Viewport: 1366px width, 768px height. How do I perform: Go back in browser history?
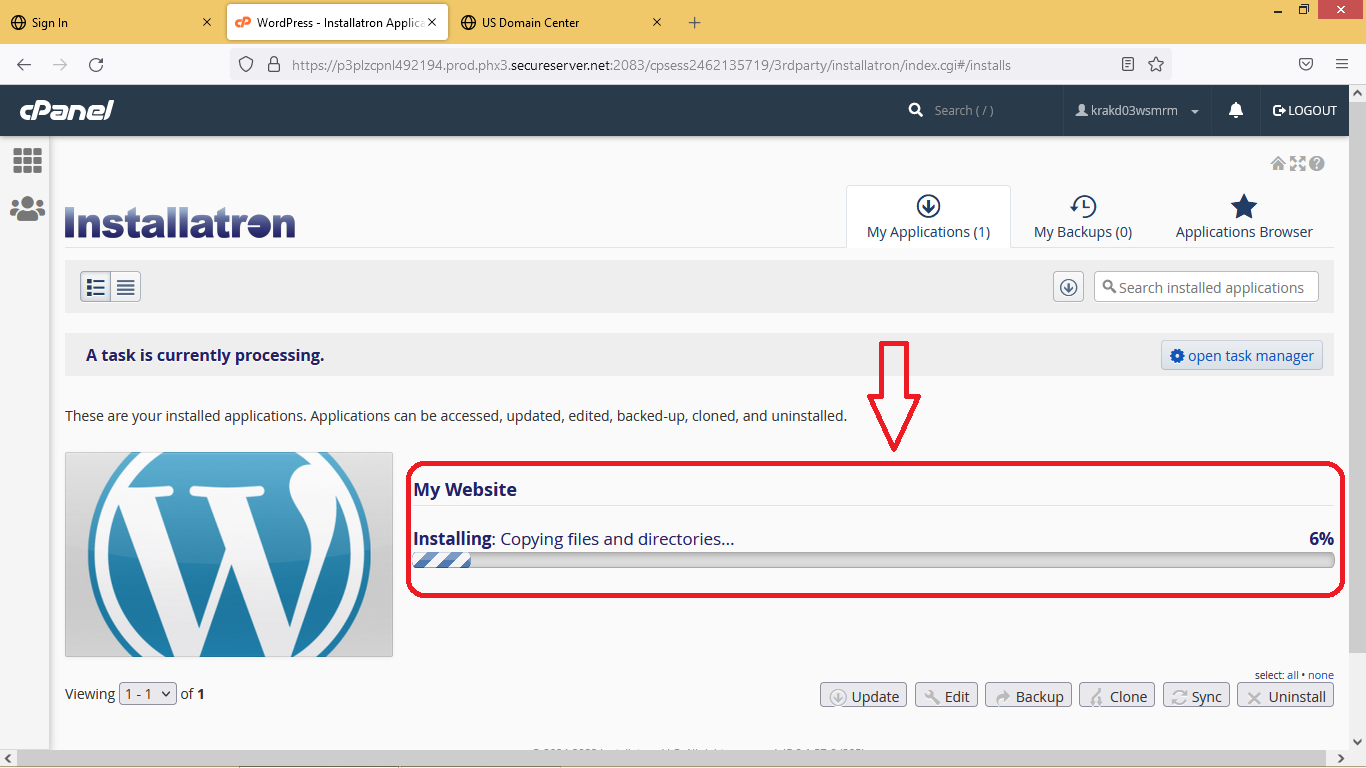24,64
